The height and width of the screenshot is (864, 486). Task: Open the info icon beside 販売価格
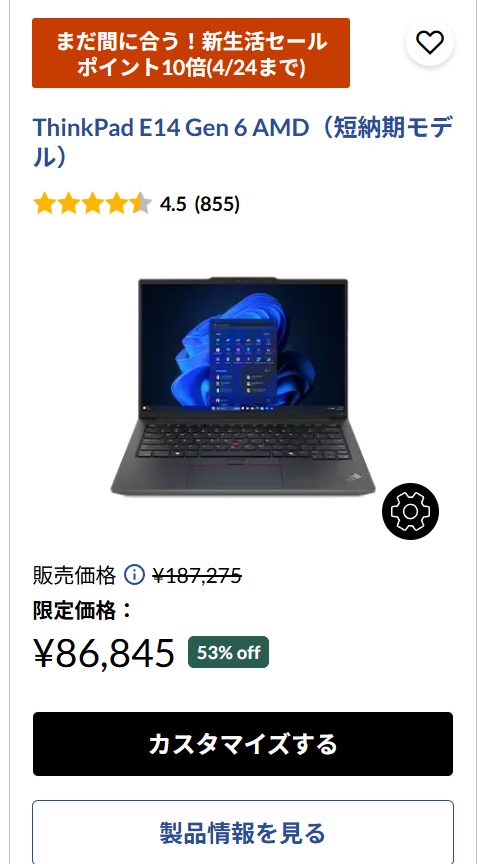coord(134,575)
